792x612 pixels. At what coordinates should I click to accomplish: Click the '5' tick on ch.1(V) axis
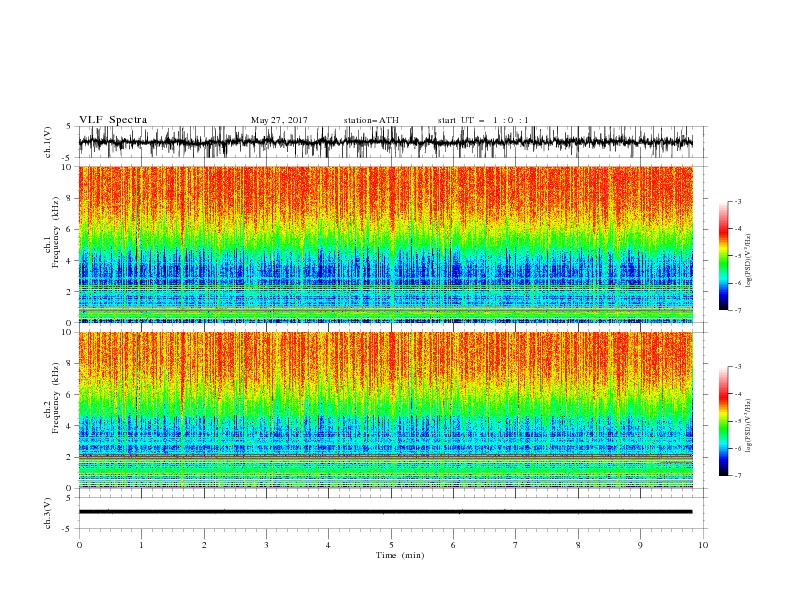69,126
